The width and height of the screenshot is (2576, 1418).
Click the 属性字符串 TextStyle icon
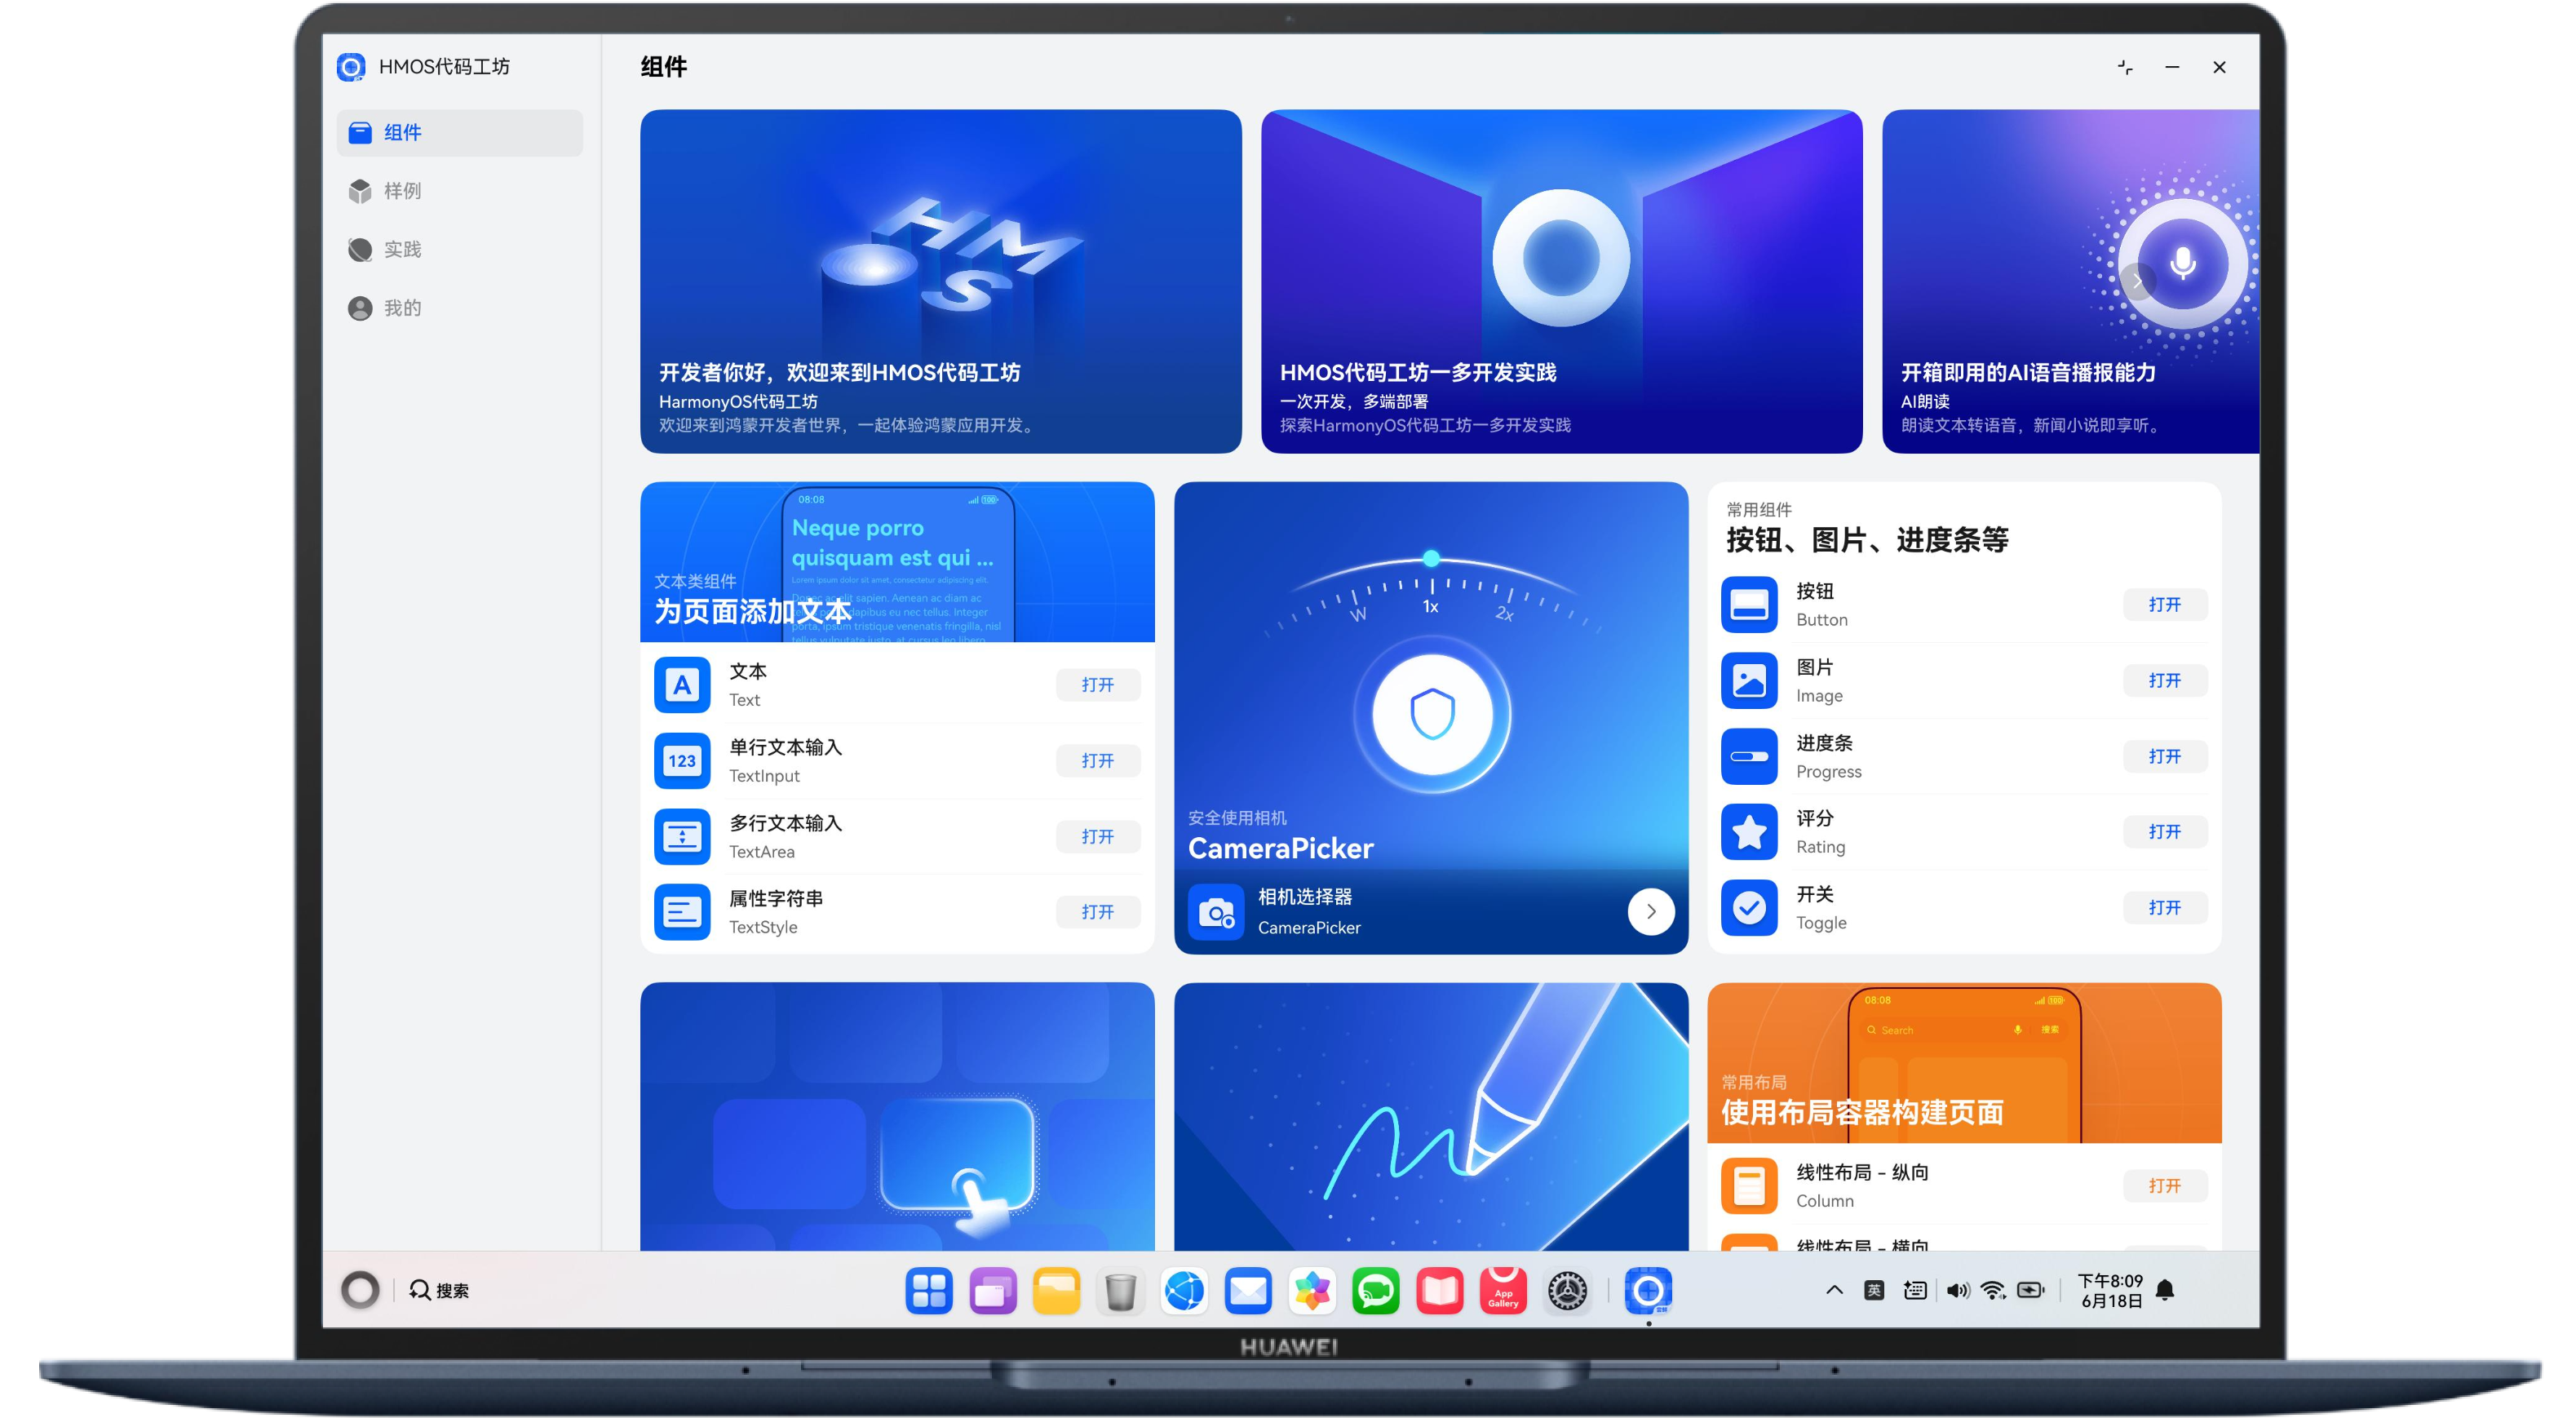pos(682,912)
